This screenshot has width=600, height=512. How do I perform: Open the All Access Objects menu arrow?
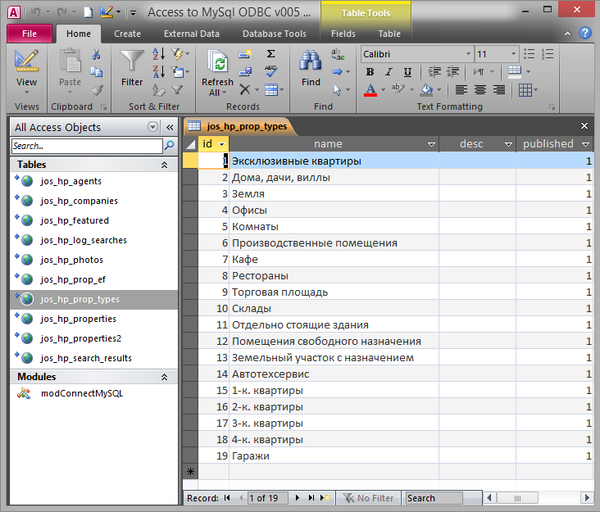click(x=153, y=127)
